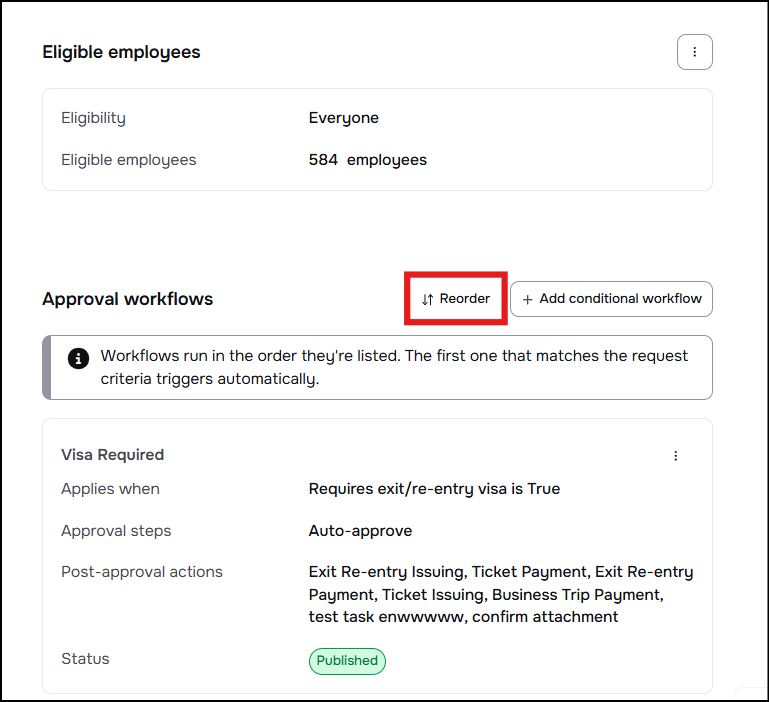Click the Reorder button label
The height and width of the screenshot is (702, 769).
coord(464,298)
